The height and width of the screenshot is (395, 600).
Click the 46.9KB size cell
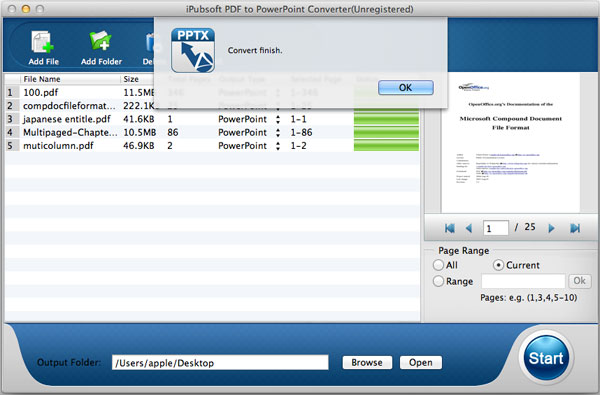click(139, 146)
